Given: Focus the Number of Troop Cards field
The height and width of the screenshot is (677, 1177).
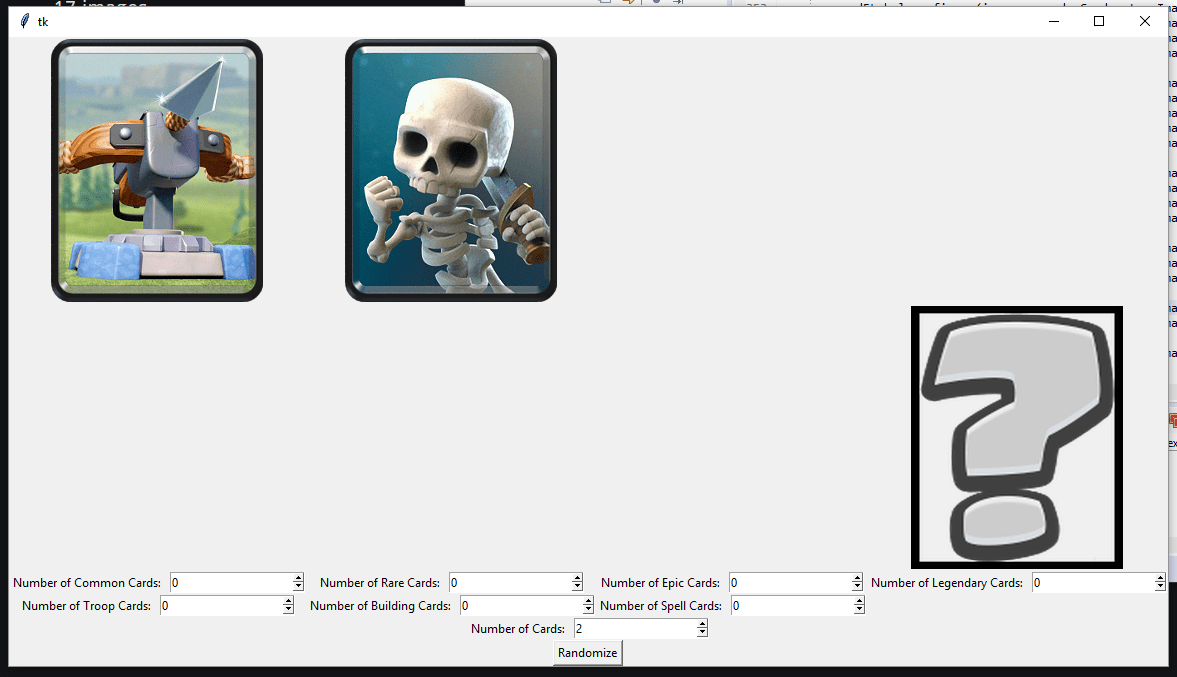Looking at the screenshot, I should coord(221,606).
